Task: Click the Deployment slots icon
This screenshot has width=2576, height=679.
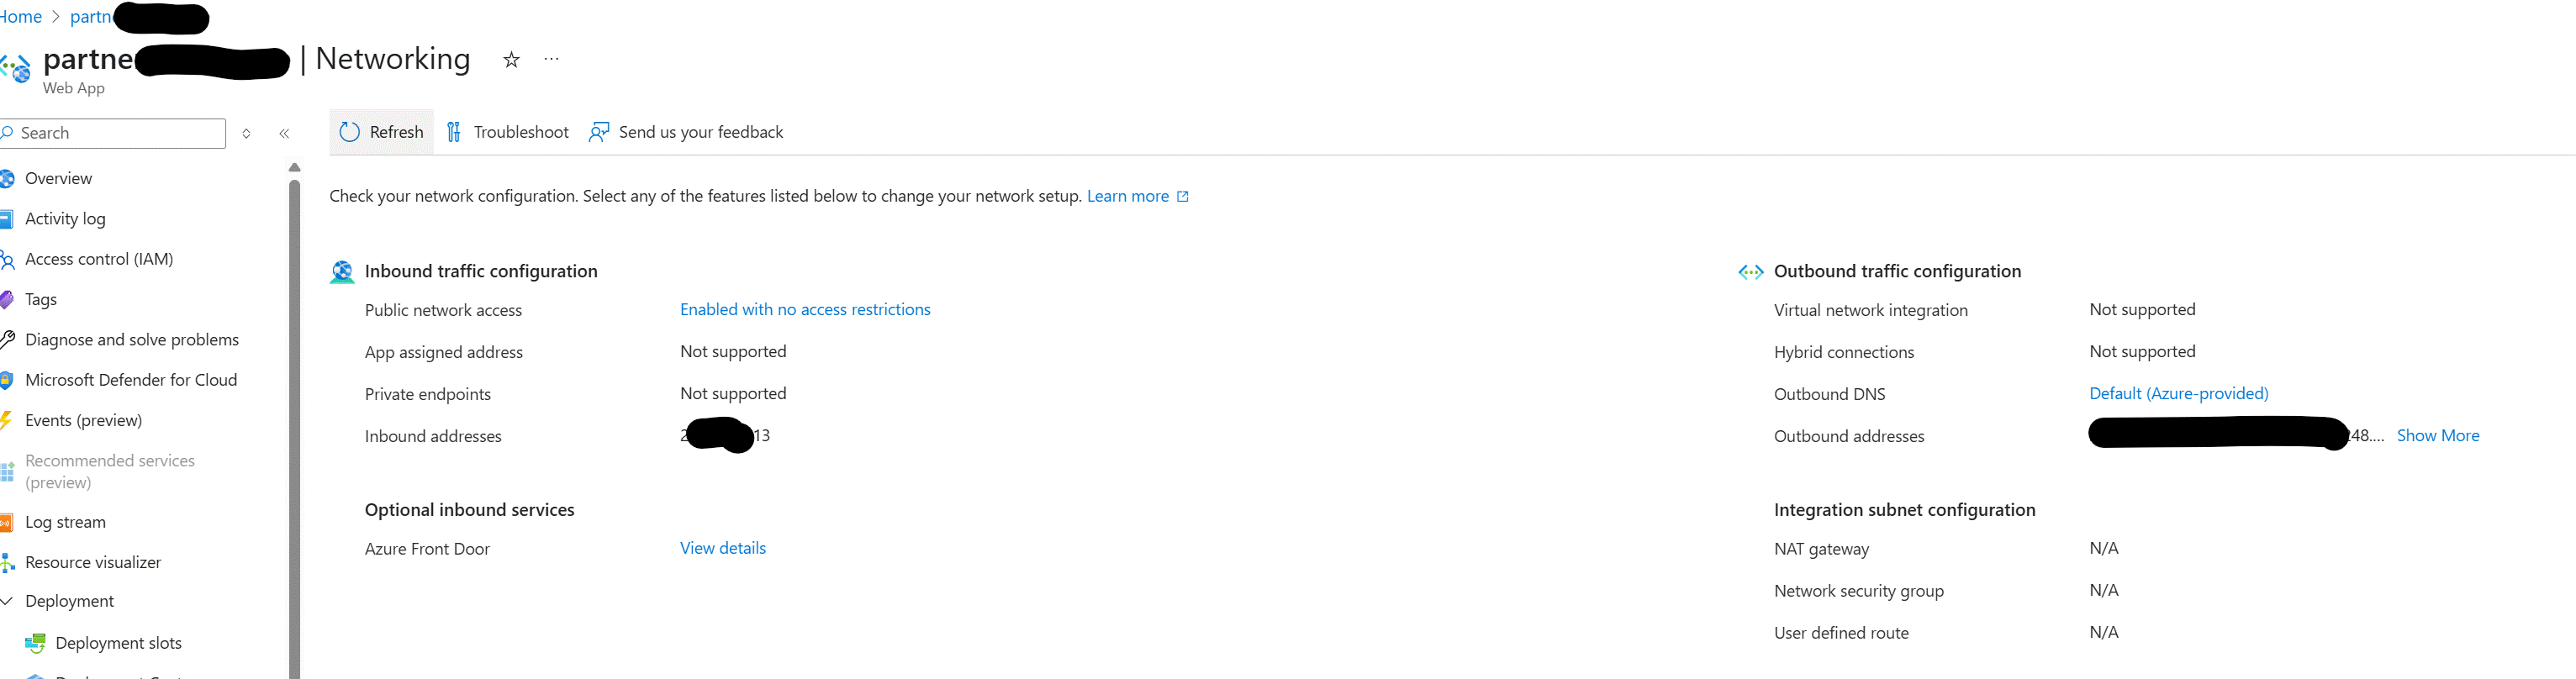Action: click(x=35, y=643)
